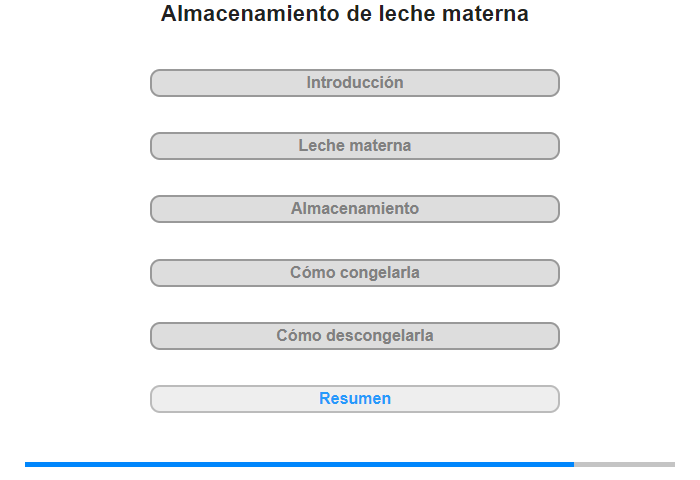Pick the how to thaw chapter
The image size is (700, 480).
pyautogui.click(x=355, y=336)
